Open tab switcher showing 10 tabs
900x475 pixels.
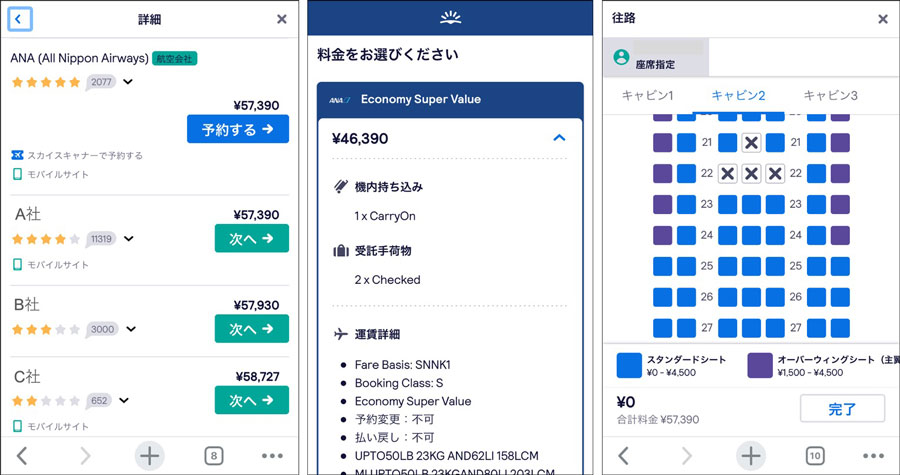point(815,456)
